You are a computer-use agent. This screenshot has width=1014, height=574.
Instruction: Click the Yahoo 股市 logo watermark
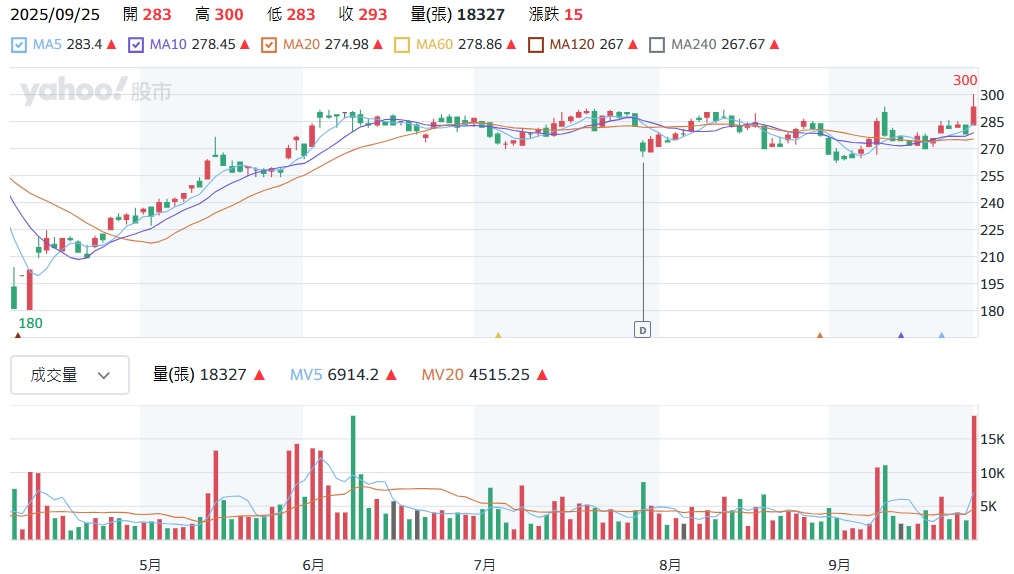click(95, 92)
